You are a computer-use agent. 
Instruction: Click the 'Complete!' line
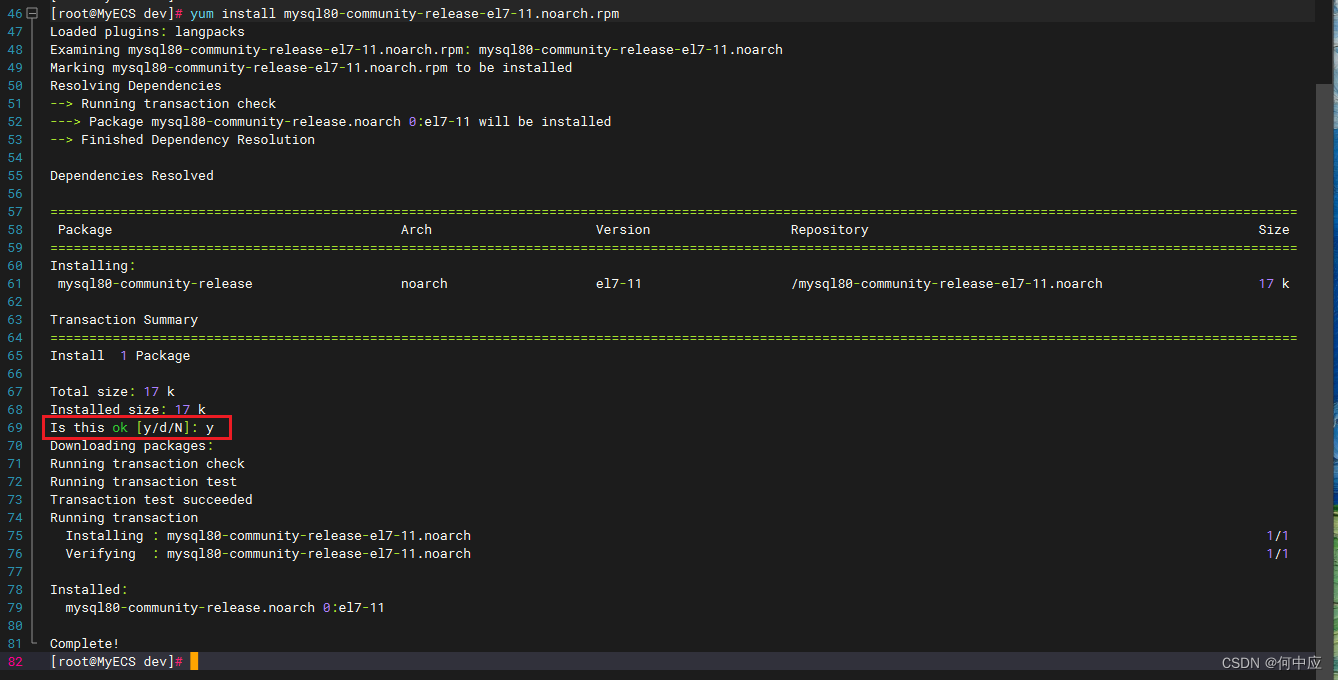(85, 644)
